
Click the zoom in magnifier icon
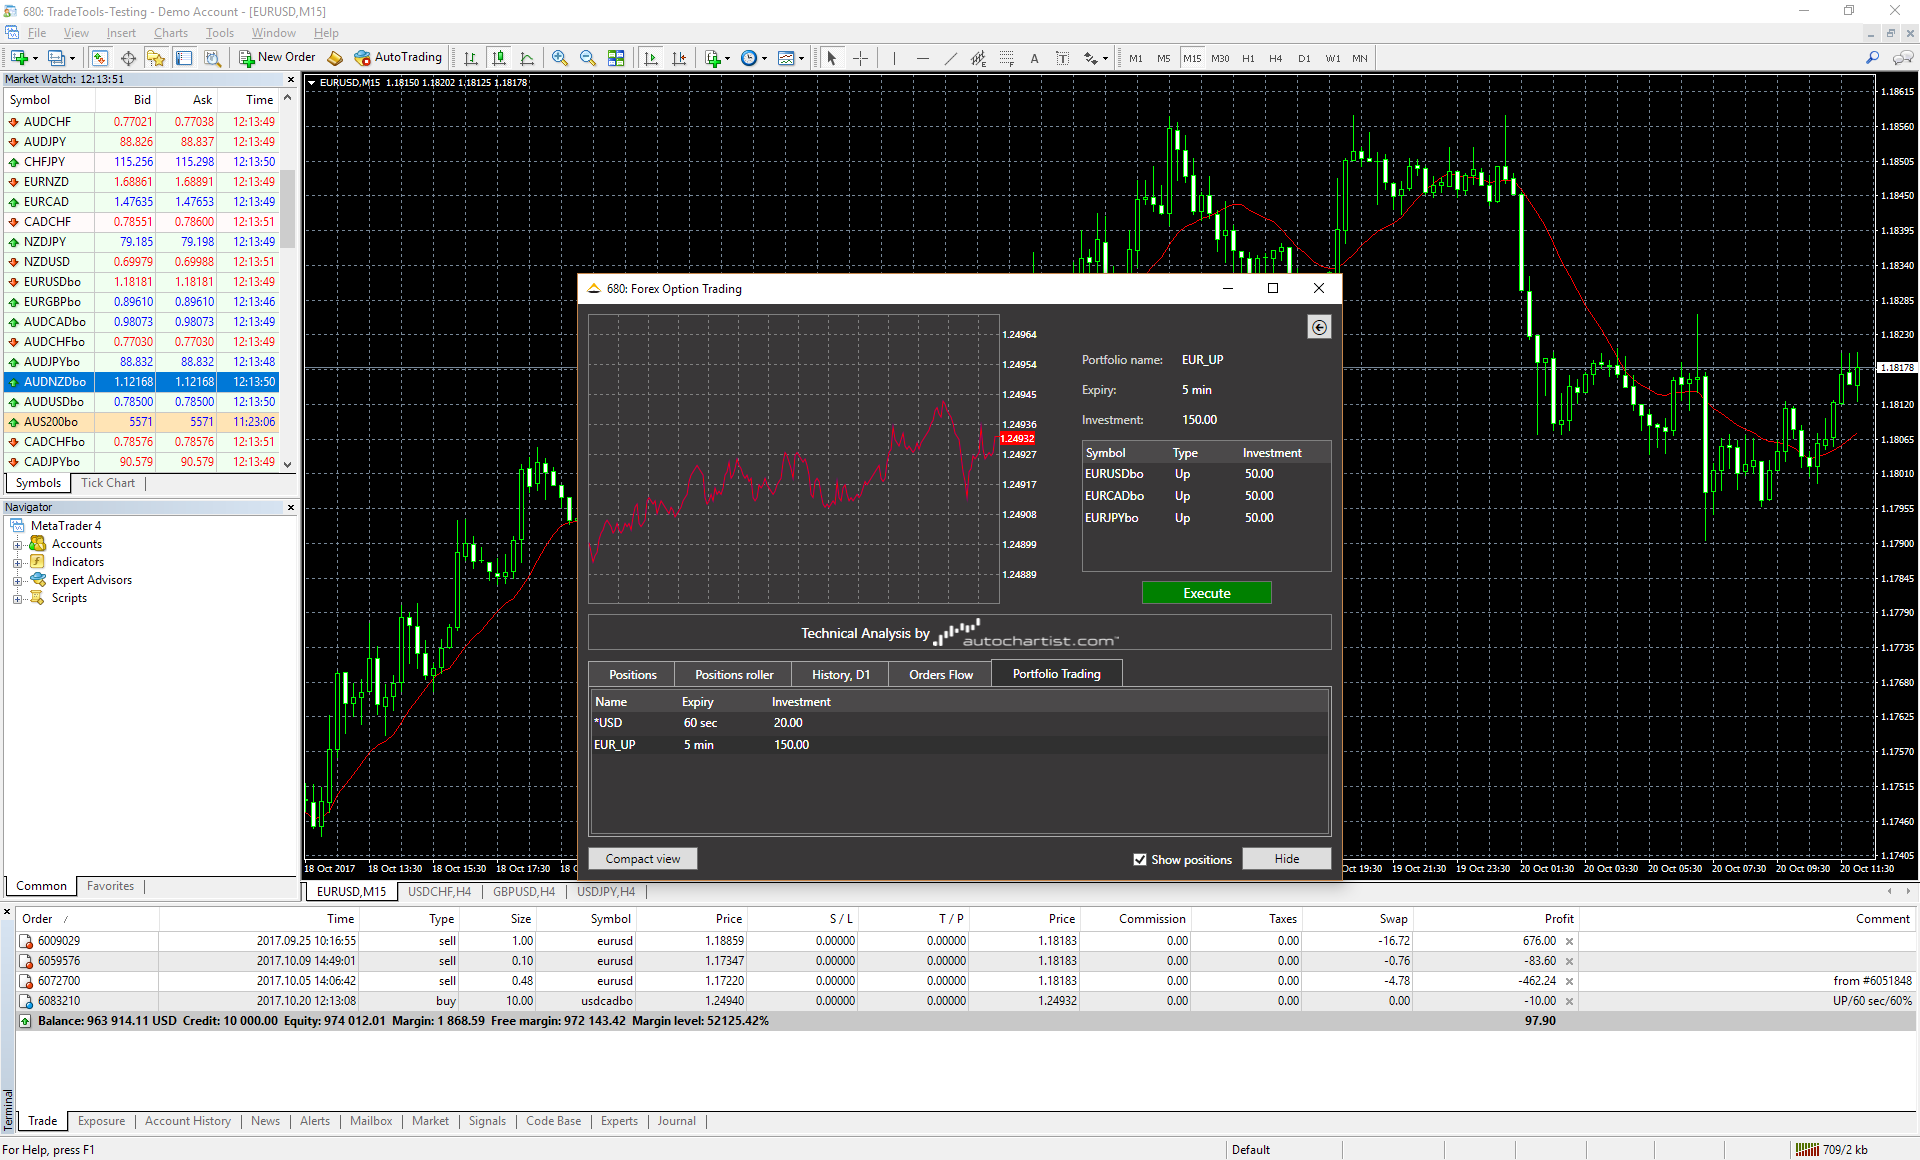560,58
